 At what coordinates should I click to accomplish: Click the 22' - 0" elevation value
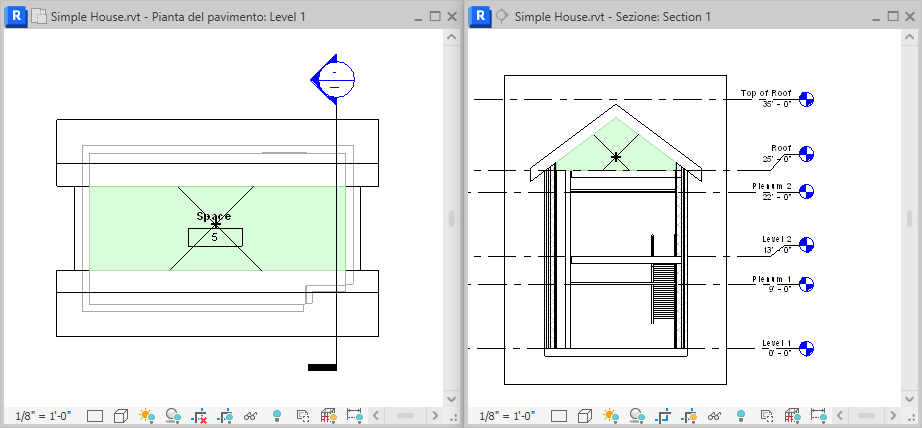(x=777, y=196)
